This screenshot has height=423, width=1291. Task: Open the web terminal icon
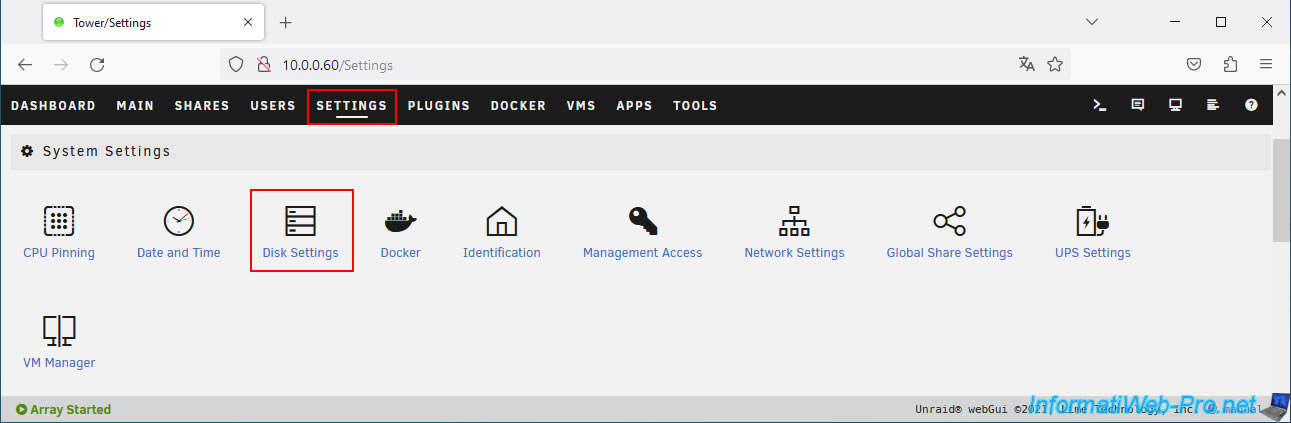[x=1099, y=105]
